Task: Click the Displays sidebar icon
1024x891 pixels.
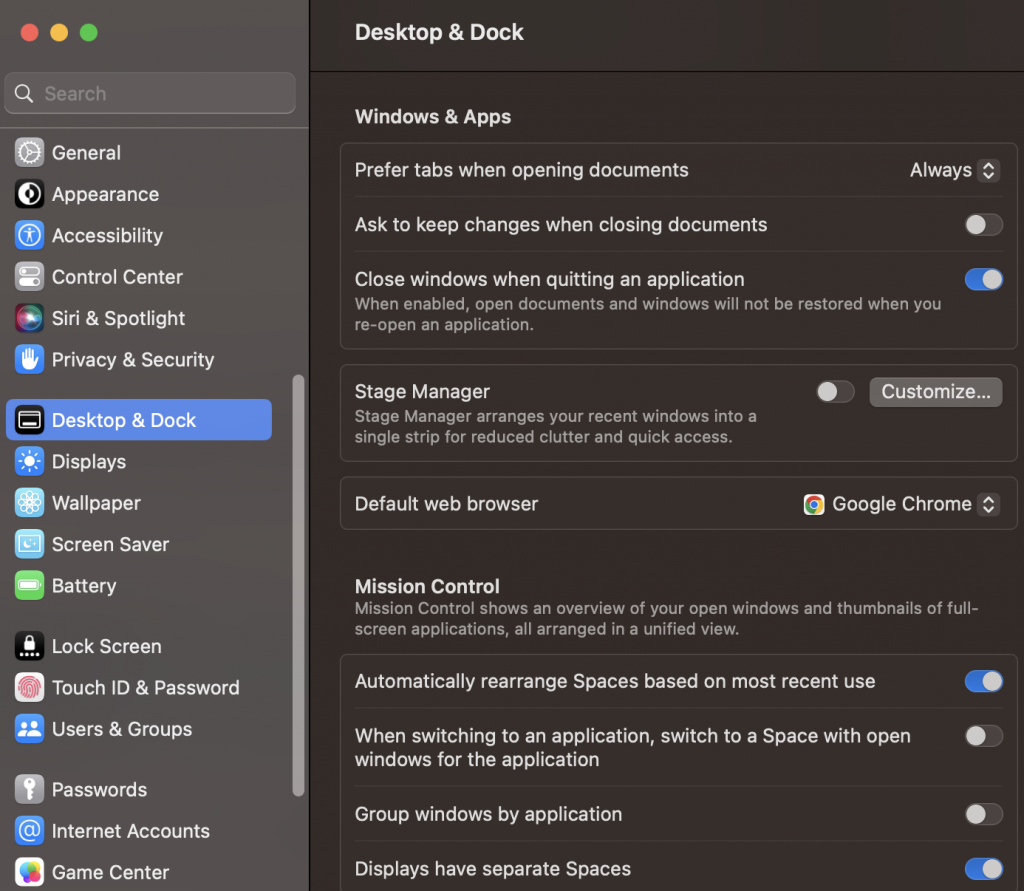Action: 27,461
